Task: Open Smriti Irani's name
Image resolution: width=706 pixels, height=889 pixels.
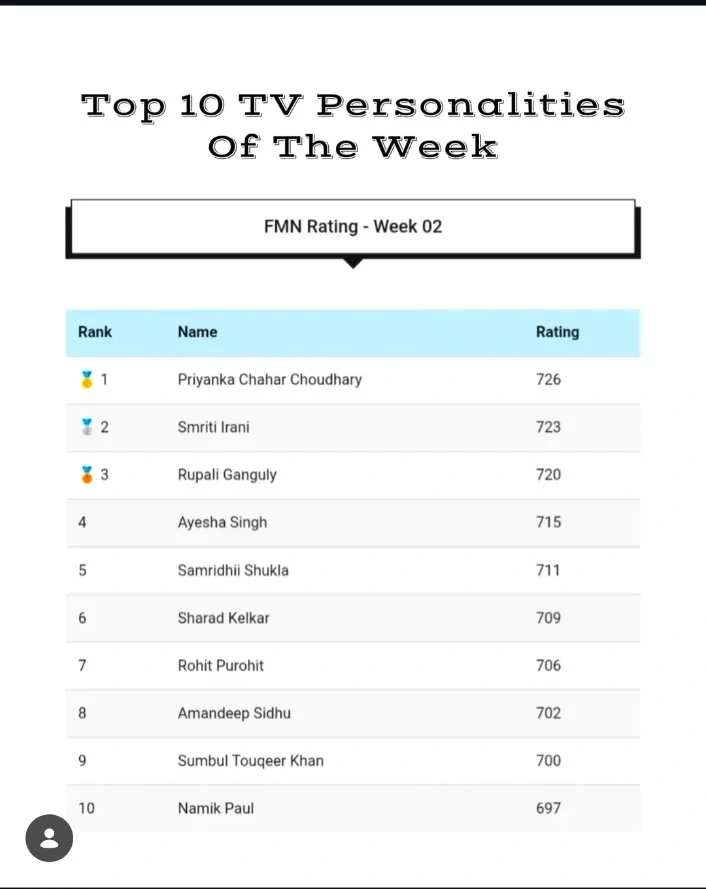Action: tap(213, 427)
